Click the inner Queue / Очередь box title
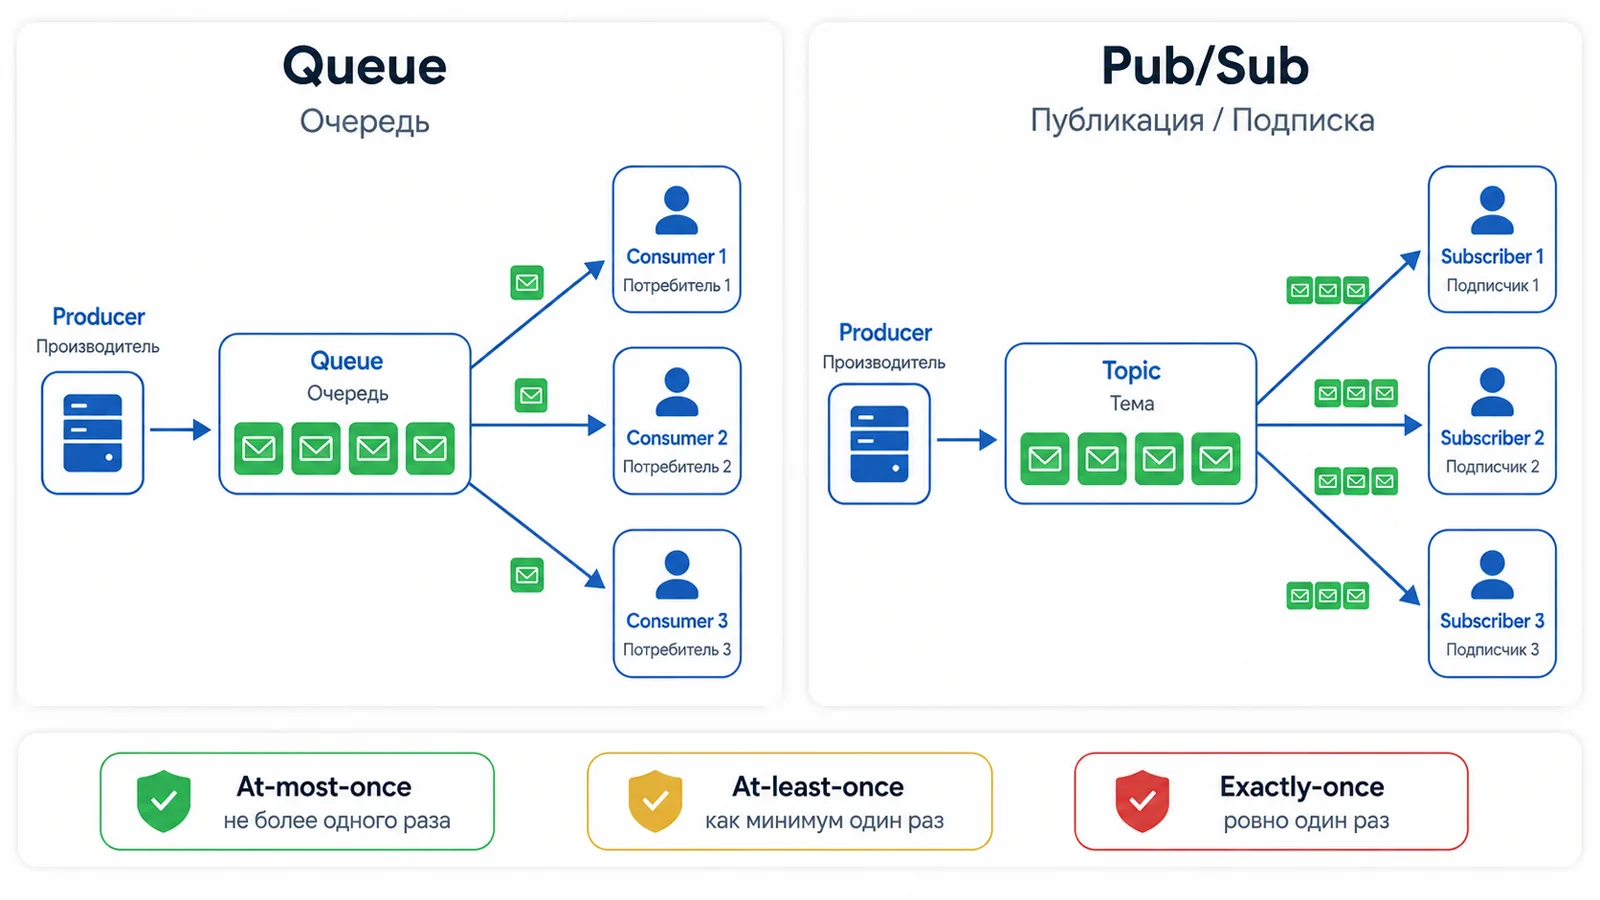Screen dimensions: 1600x900 347,376
